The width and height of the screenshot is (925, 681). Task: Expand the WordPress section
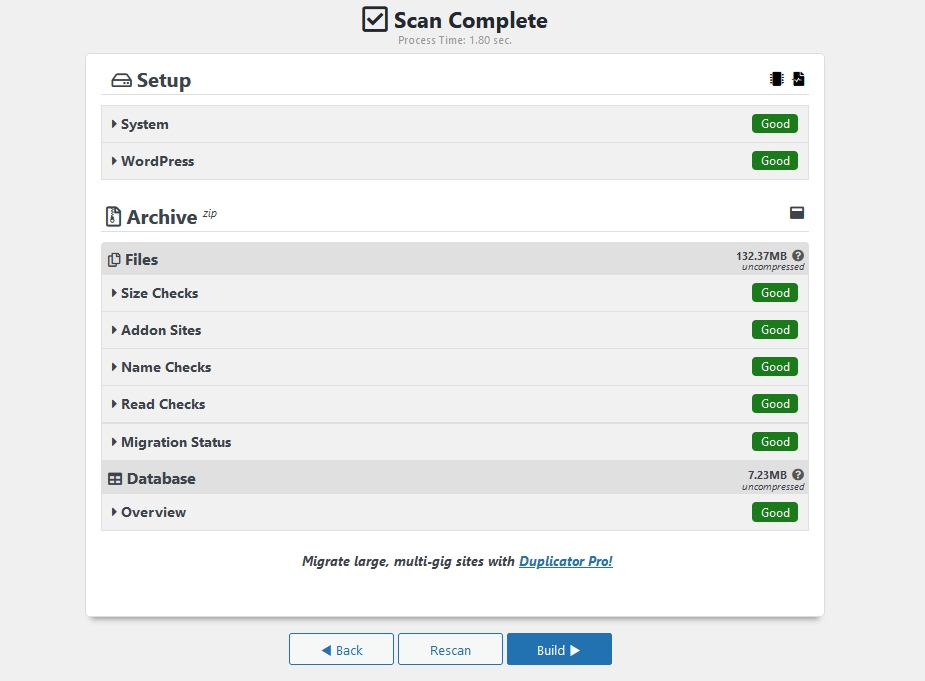coord(157,161)
